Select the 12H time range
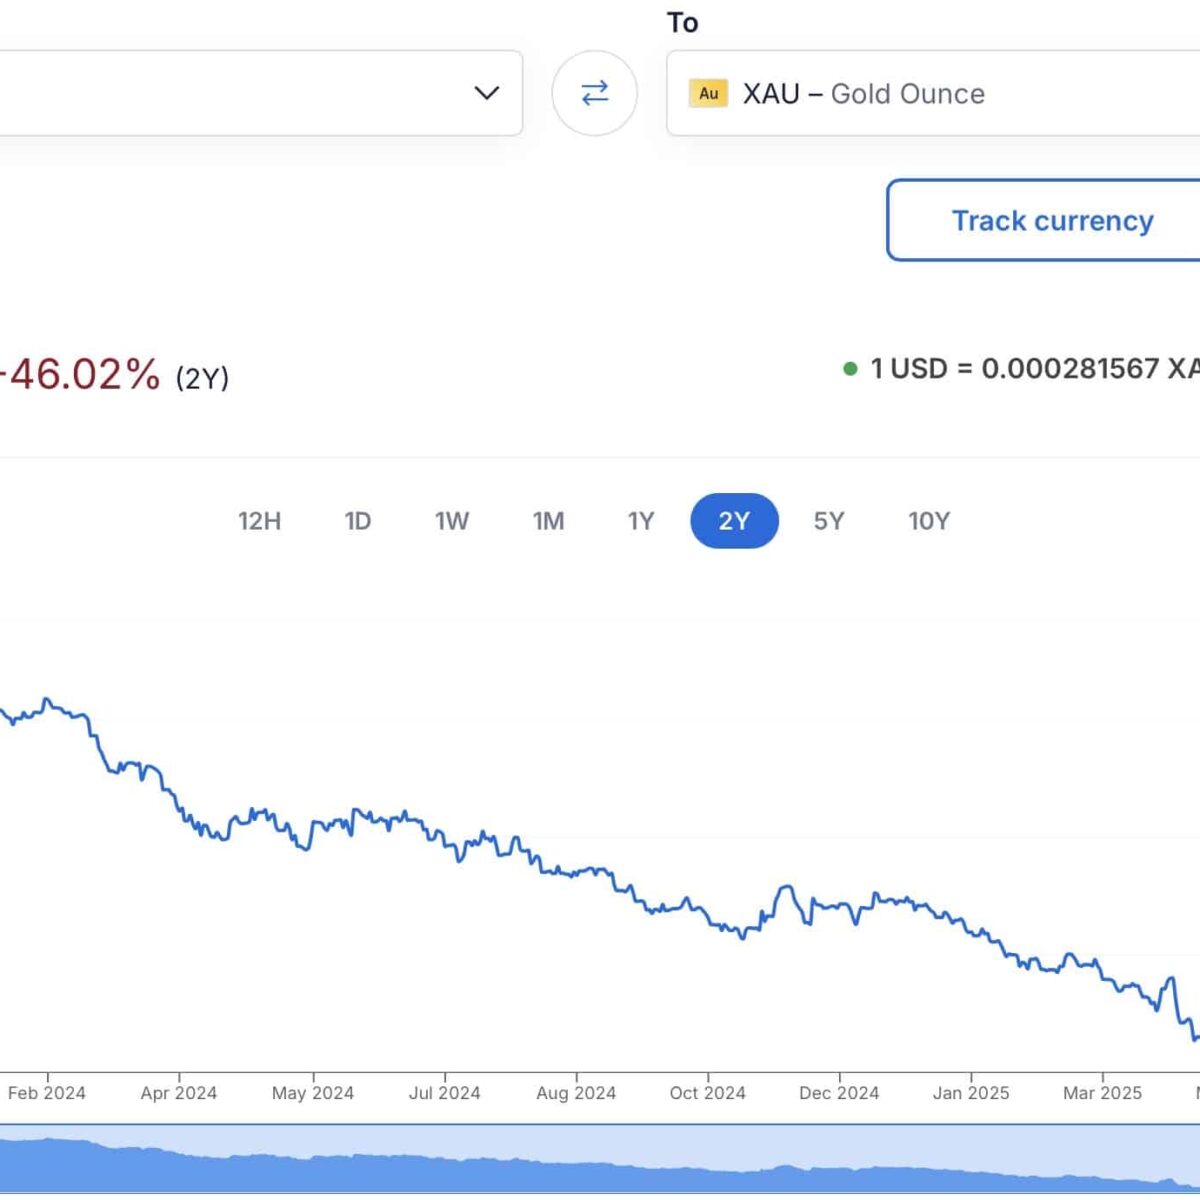This screenshot has width=1200, height=1200. (x=259, y=521)
